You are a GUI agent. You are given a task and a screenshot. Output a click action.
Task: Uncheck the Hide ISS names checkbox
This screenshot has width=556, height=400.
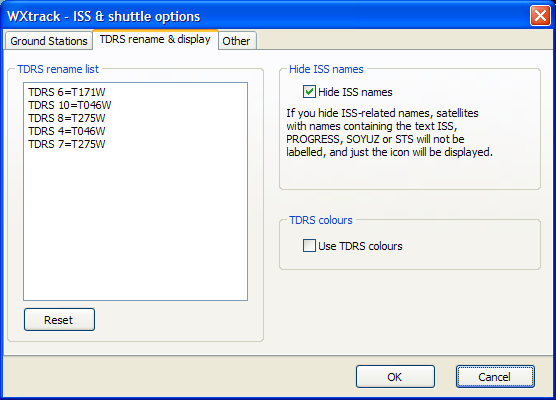(309, 92)
